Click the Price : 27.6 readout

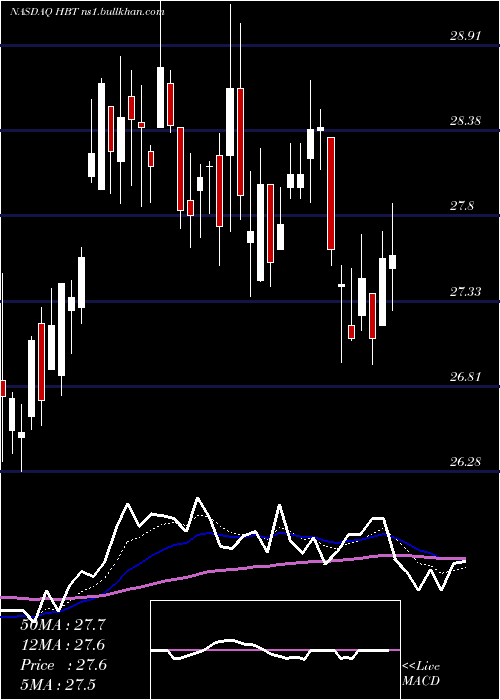(63, 665)
